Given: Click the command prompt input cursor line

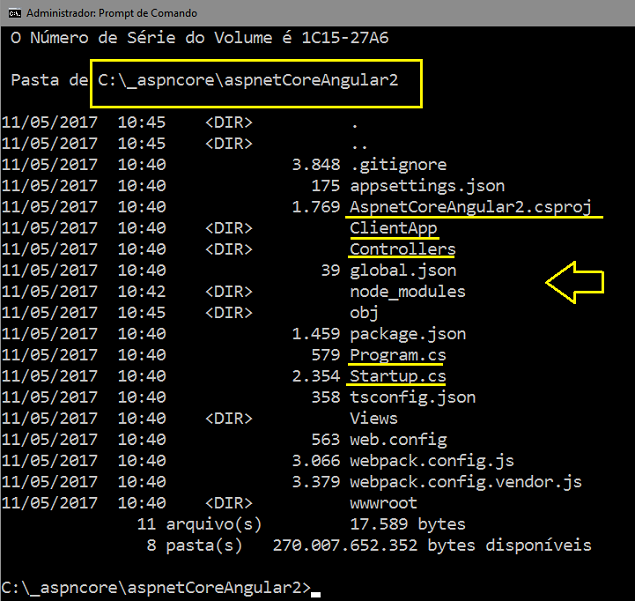Looking at the screenshot, I should coord(161,588).
